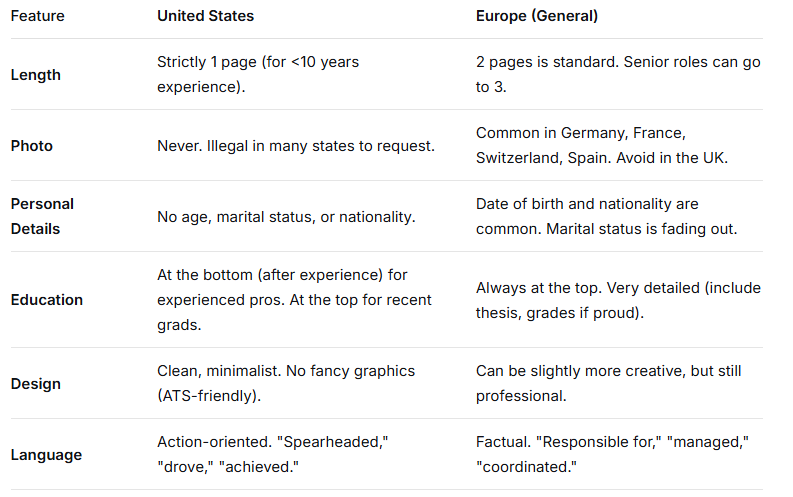Click the "Language" row label
This screenshot has height=497, width=793.
[x=46, y=455]
